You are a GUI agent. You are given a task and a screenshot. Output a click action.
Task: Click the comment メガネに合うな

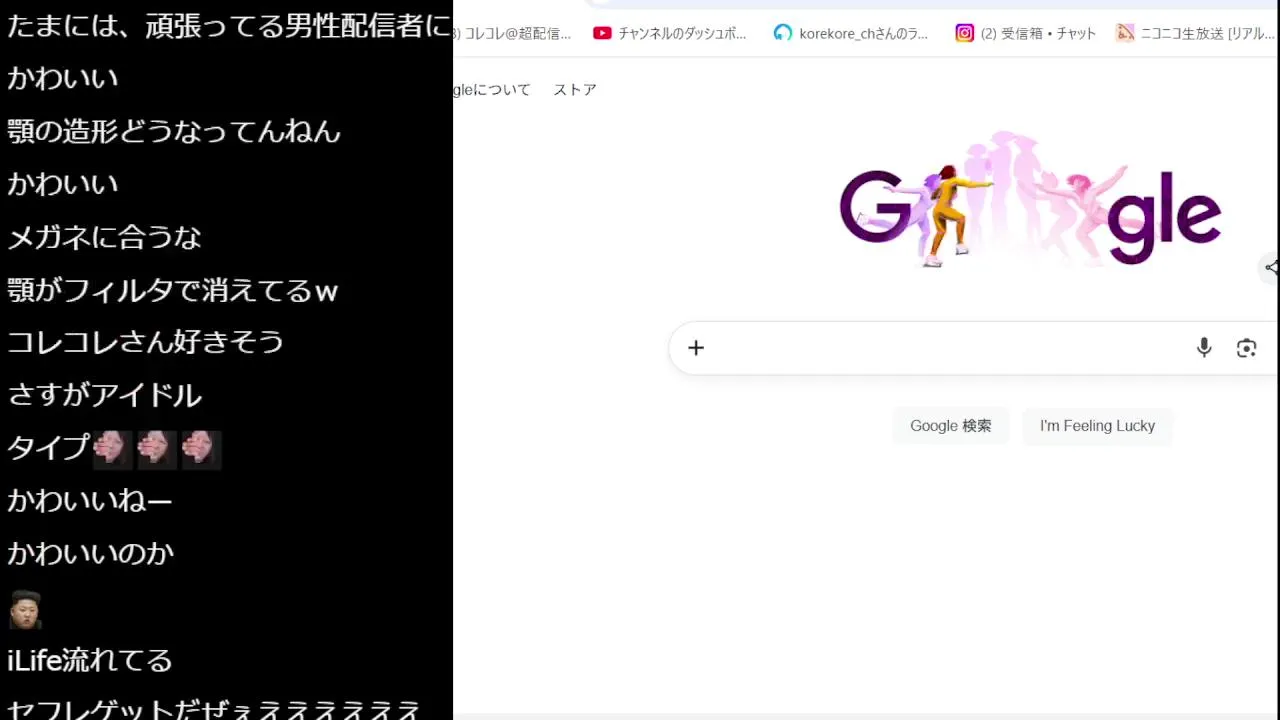tap(105, 237)
